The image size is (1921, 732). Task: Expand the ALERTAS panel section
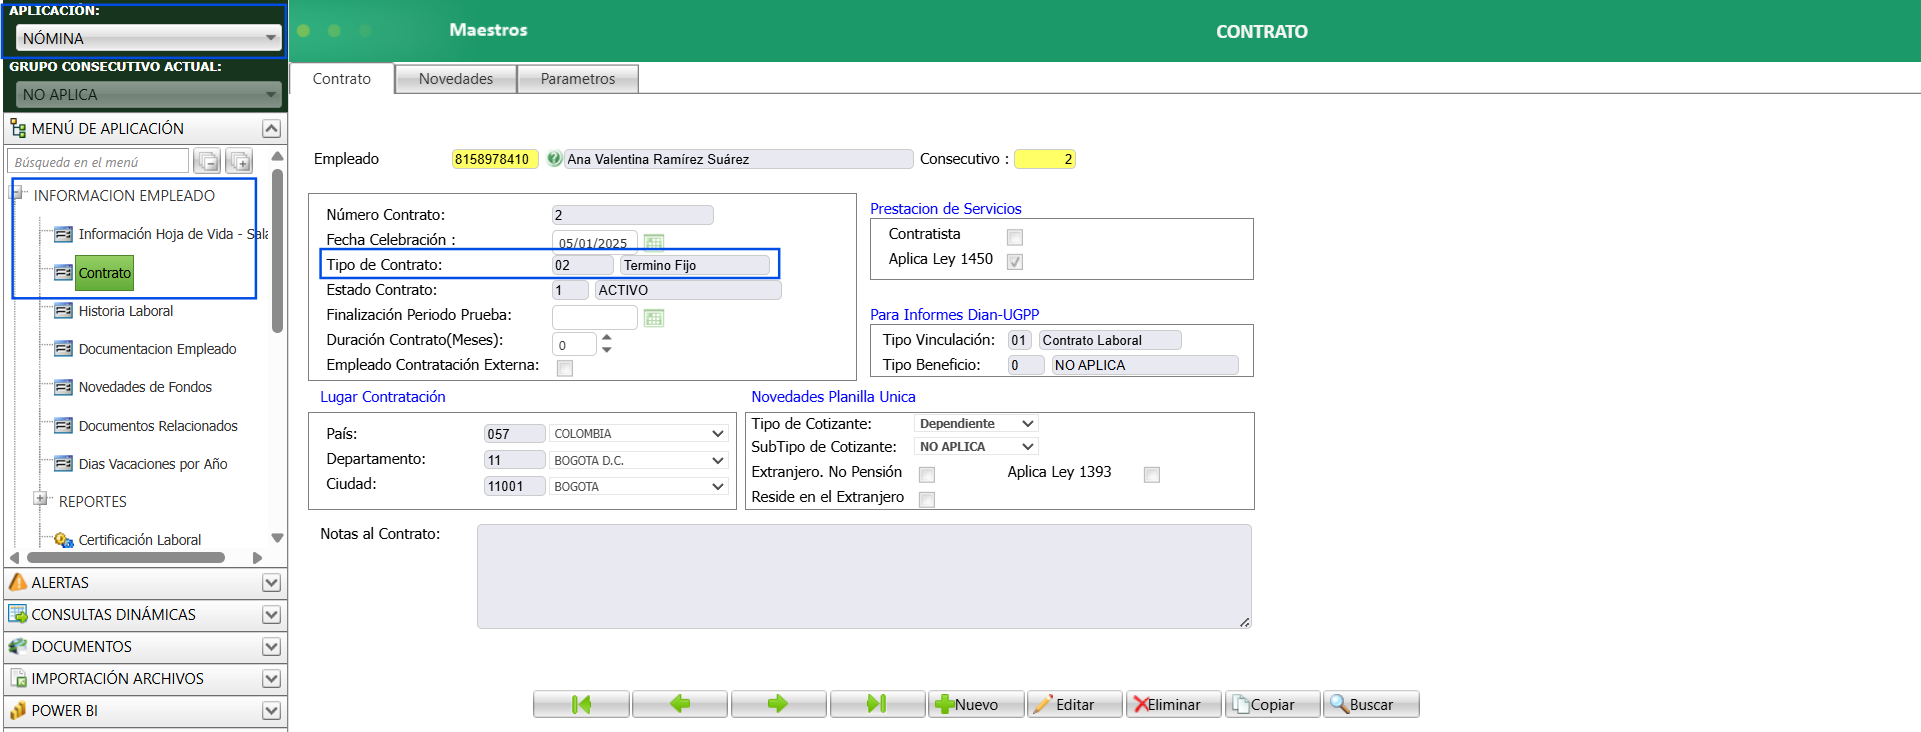tap(271, 583)
